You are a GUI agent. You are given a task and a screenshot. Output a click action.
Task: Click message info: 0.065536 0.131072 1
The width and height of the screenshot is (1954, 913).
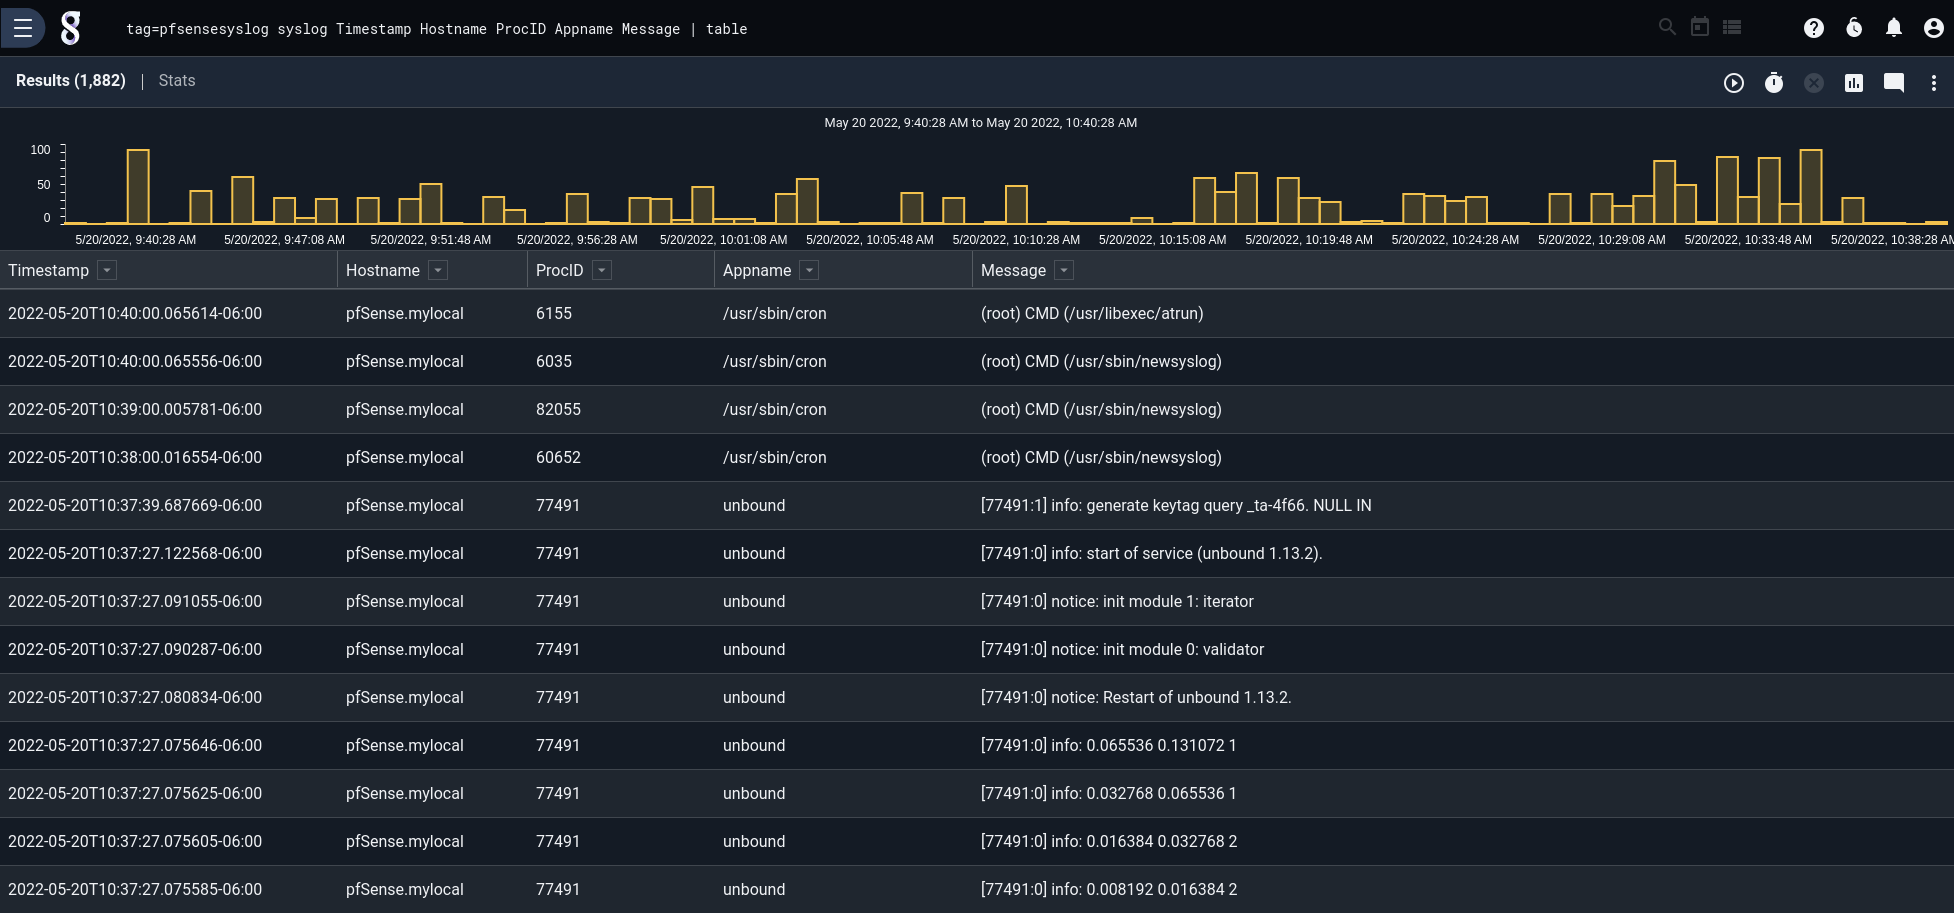click(1109, 745)
